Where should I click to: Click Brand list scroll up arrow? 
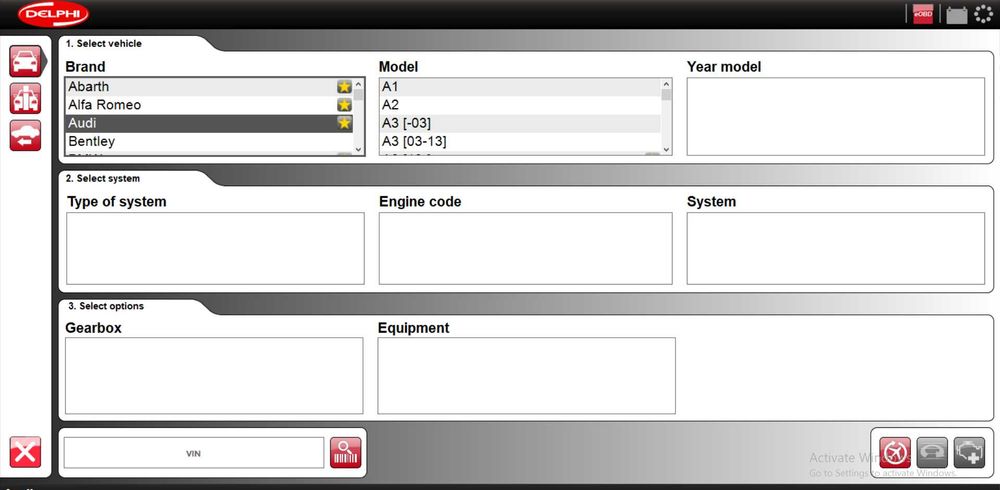(358, 84)
